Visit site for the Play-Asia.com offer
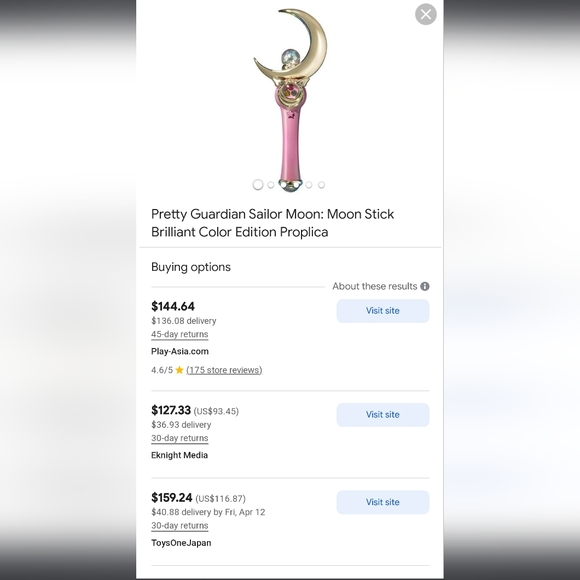The width and height of the screenshot is (580, 580). point(383,311)
